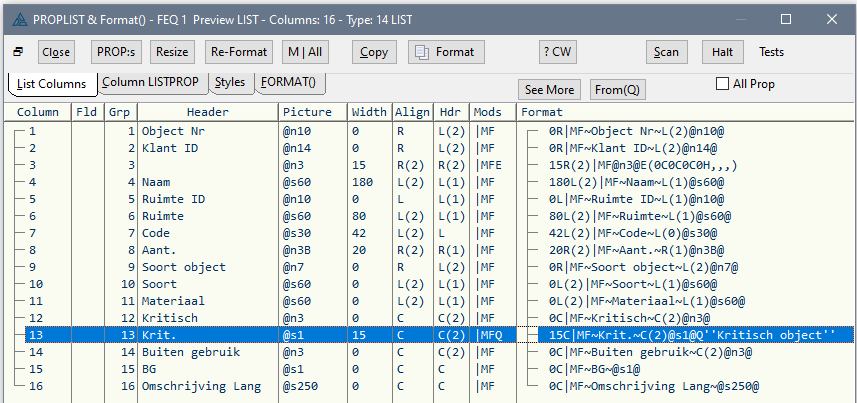Expand the format entry for Object Nr
Screen dimensions: 857x403
click(530, 131)
